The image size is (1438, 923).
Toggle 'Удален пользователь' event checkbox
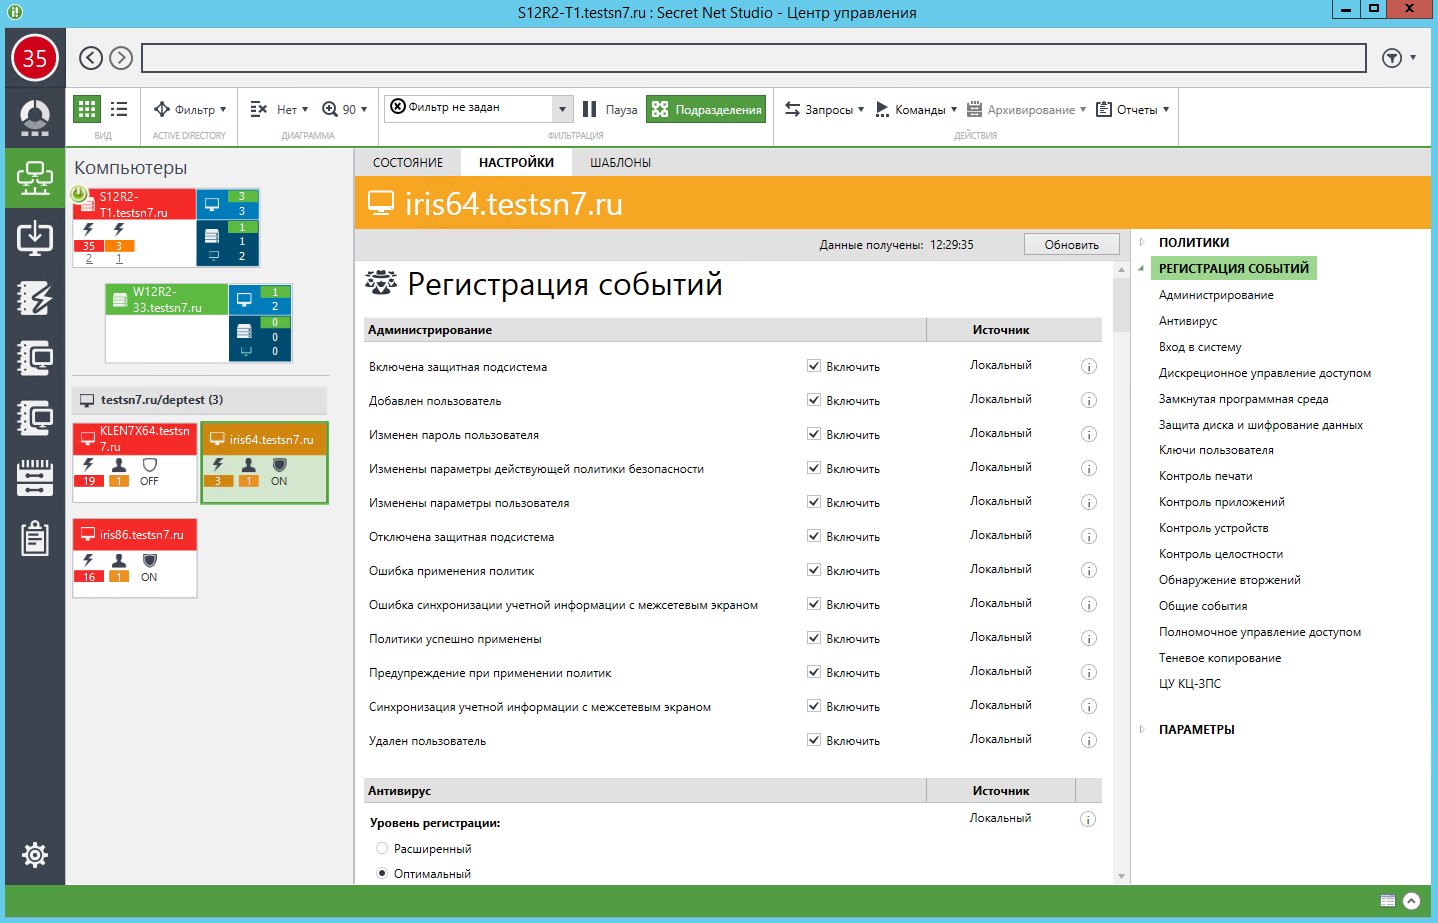pyautogui.click(x=814, y=740)
